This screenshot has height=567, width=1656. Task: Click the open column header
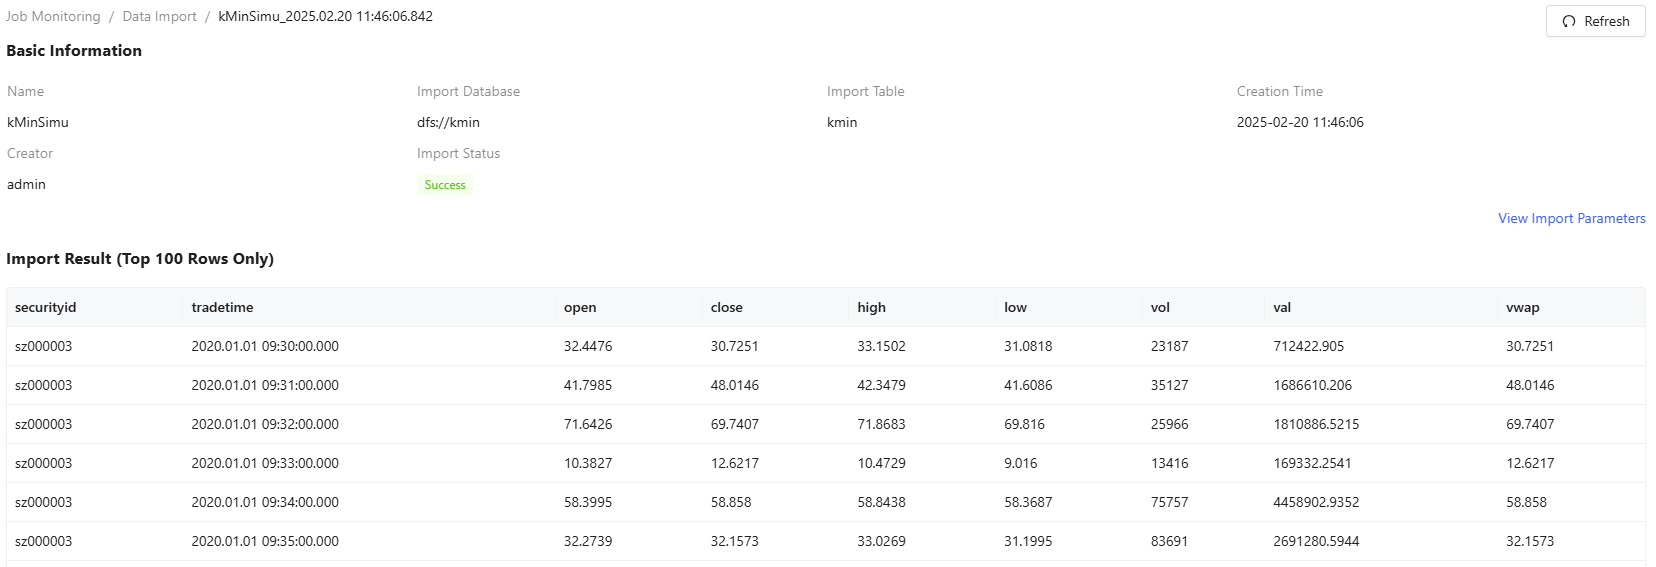580,307
